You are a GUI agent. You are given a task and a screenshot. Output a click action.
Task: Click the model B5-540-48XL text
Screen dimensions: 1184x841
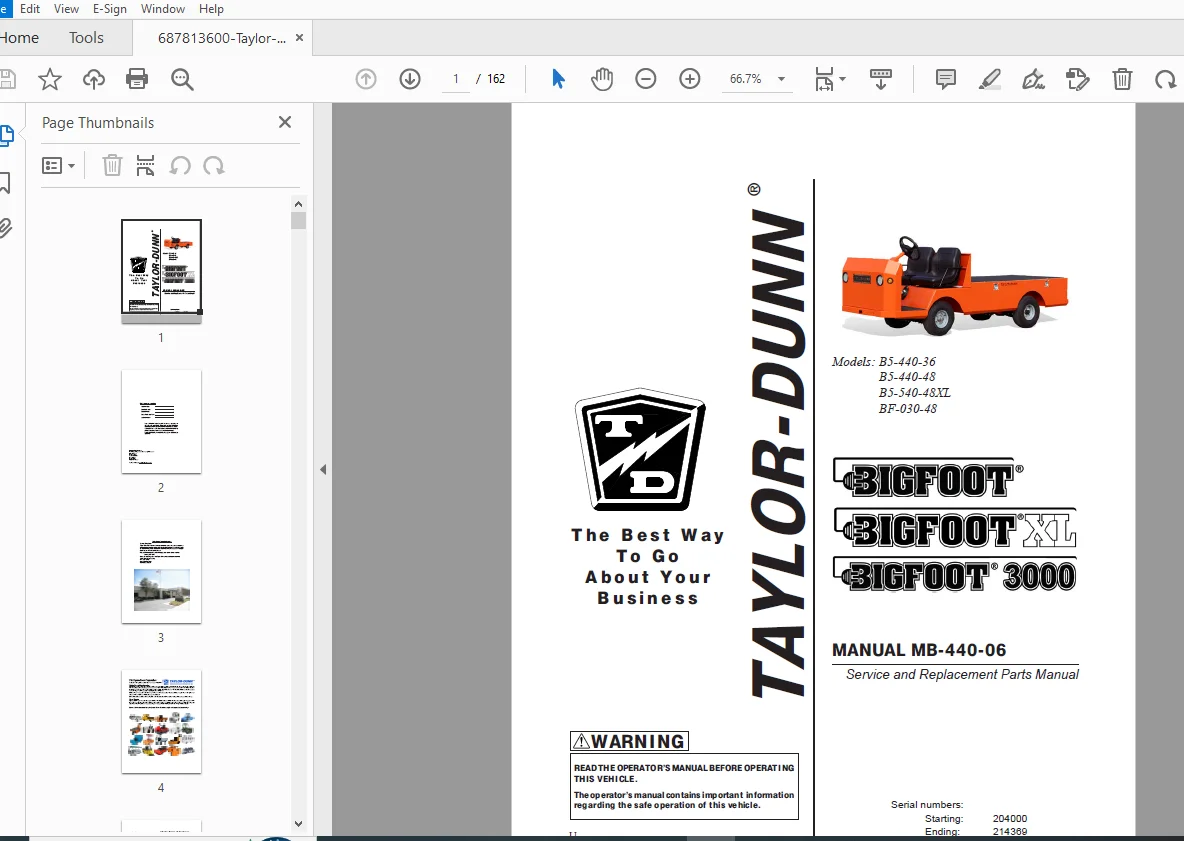point(914,393)
